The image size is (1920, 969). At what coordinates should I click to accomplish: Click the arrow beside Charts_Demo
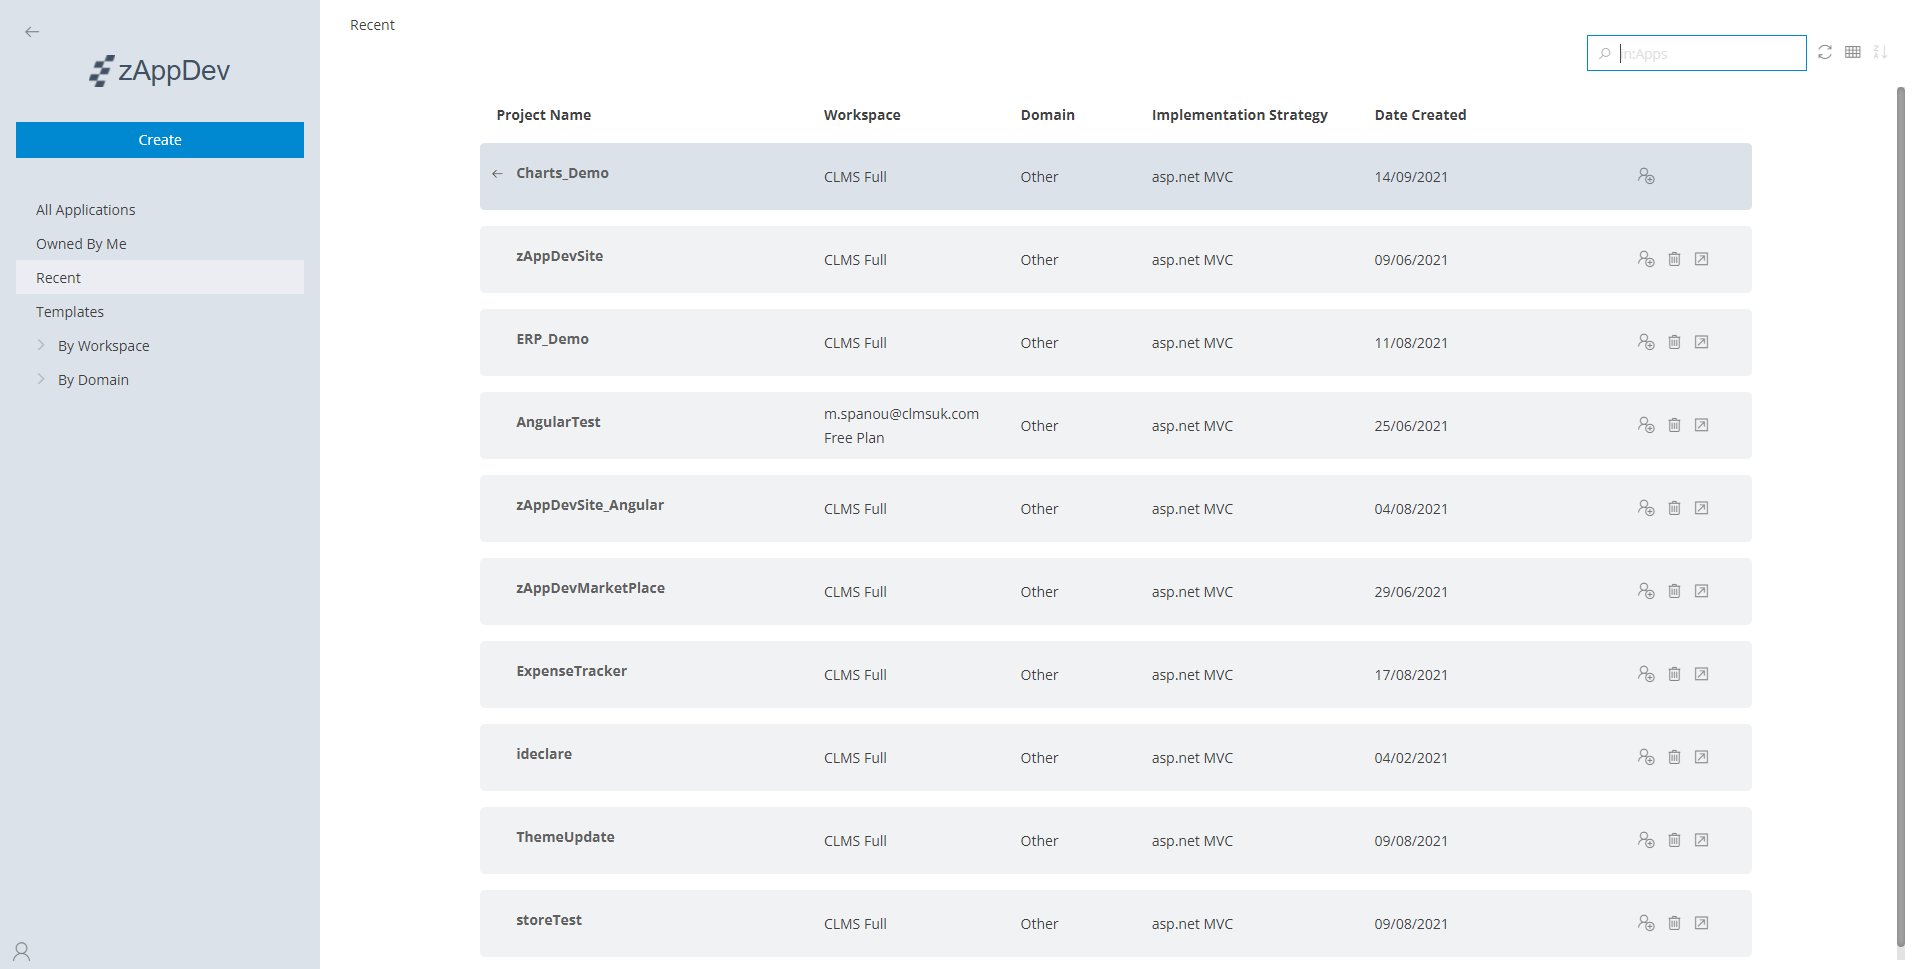click(497, 174)
